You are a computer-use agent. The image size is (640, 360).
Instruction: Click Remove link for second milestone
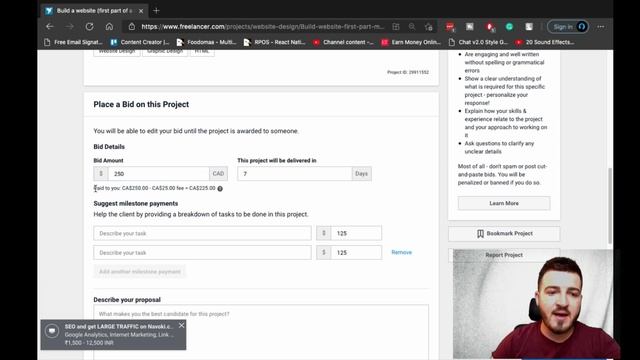tap(402, 252)
